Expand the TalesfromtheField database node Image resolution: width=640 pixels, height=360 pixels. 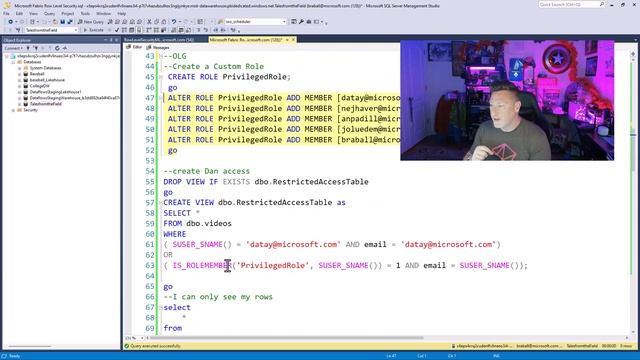click(x=19, y=104)
